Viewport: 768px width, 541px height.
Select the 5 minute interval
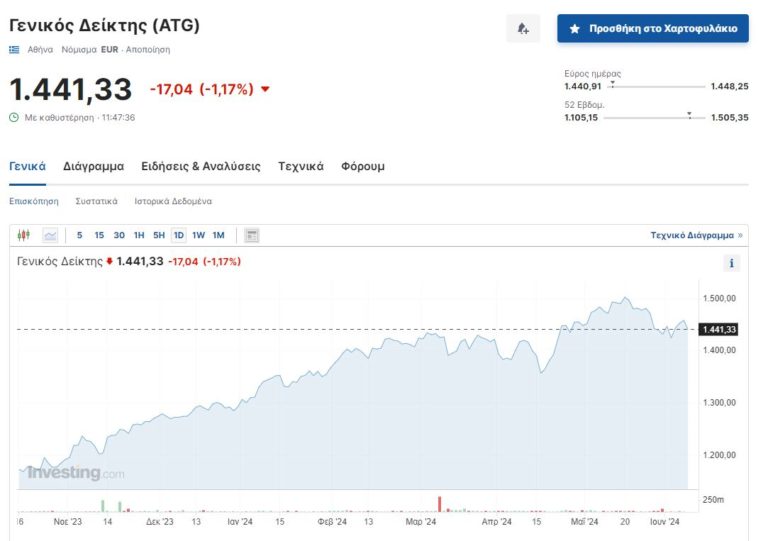(80, 235)
